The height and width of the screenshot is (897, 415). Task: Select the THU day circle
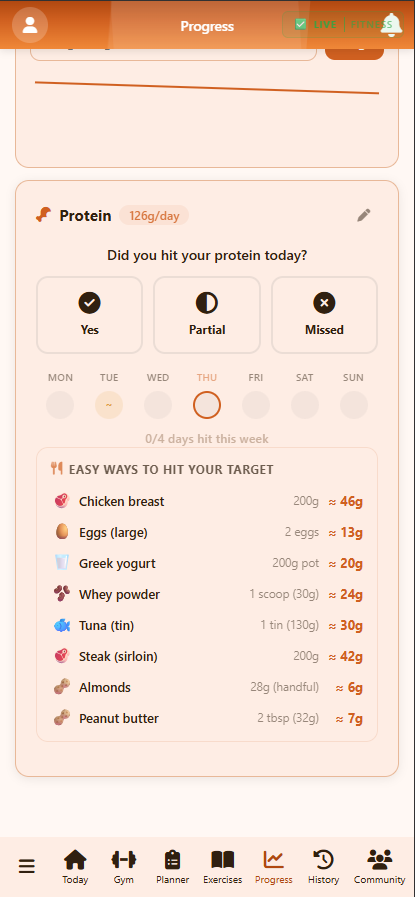(x=207, y=405)
